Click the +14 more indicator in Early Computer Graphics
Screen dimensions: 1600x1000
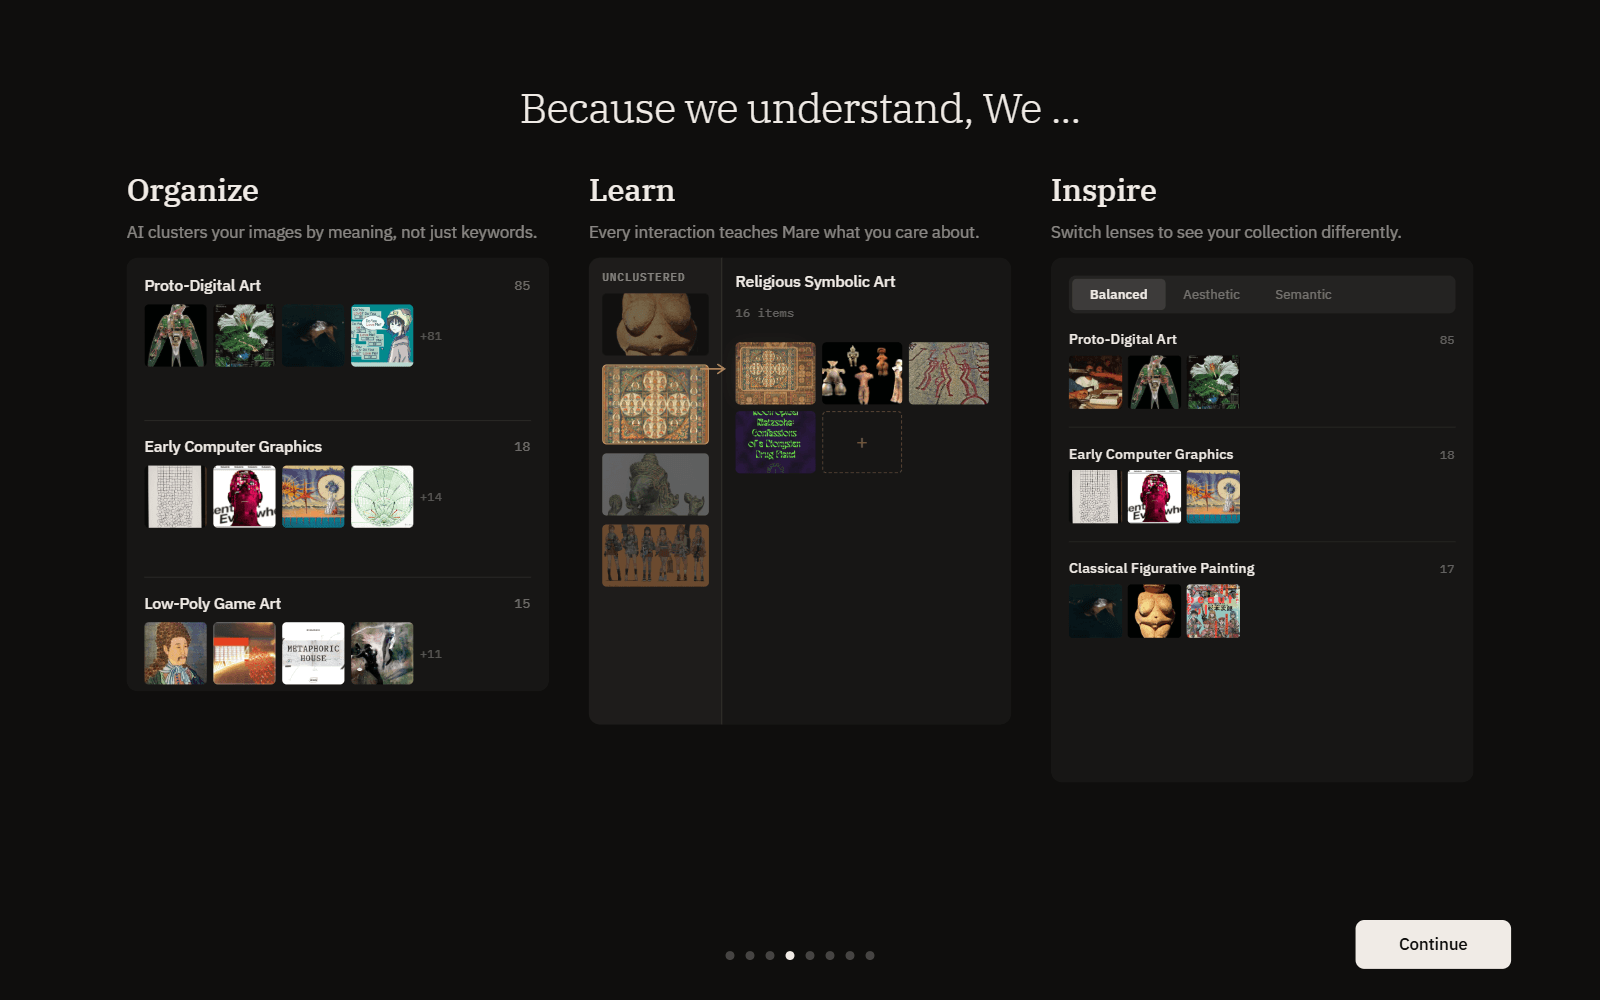(x=431, y=497)
